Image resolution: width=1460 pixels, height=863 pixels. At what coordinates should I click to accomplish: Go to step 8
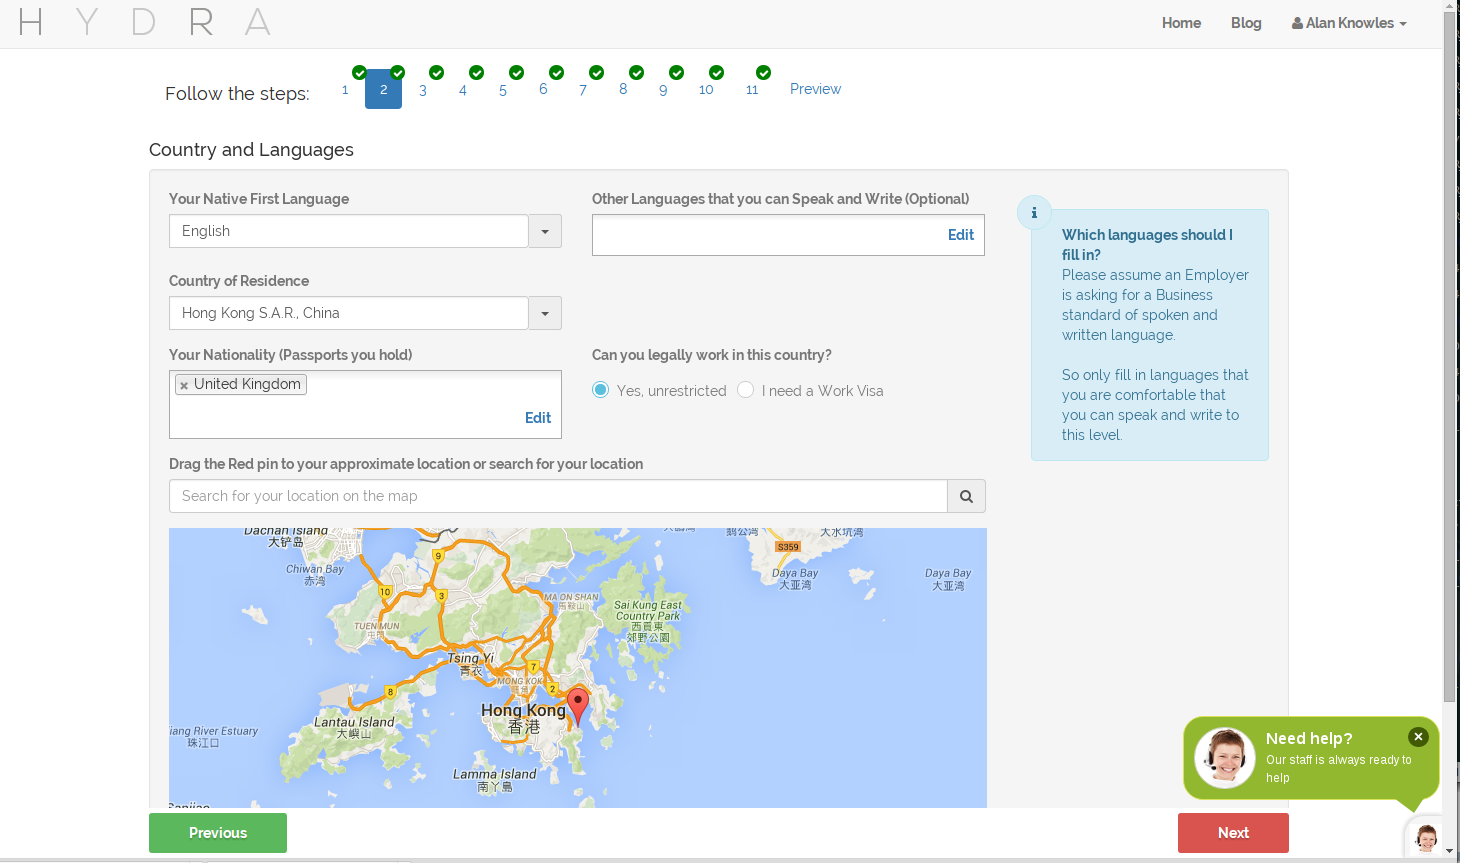tap(623, 89)
